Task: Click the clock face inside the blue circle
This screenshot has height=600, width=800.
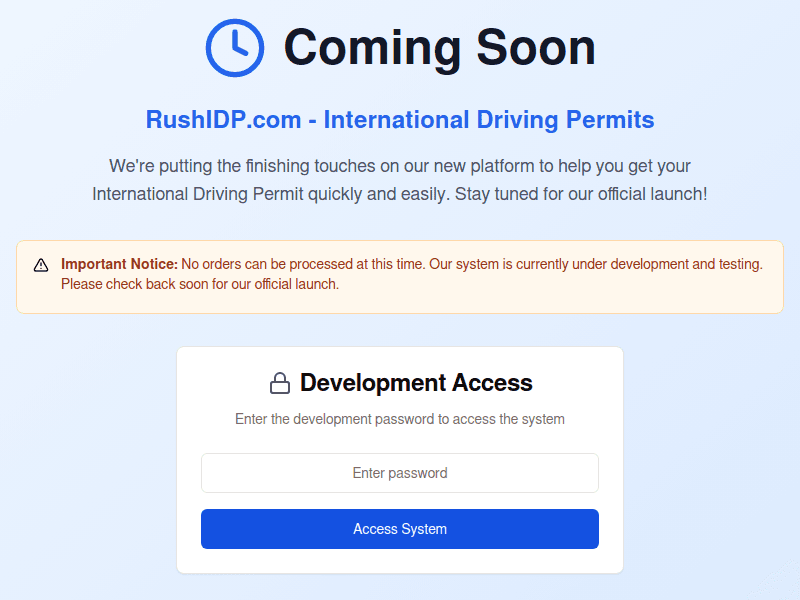Action: 235,47
